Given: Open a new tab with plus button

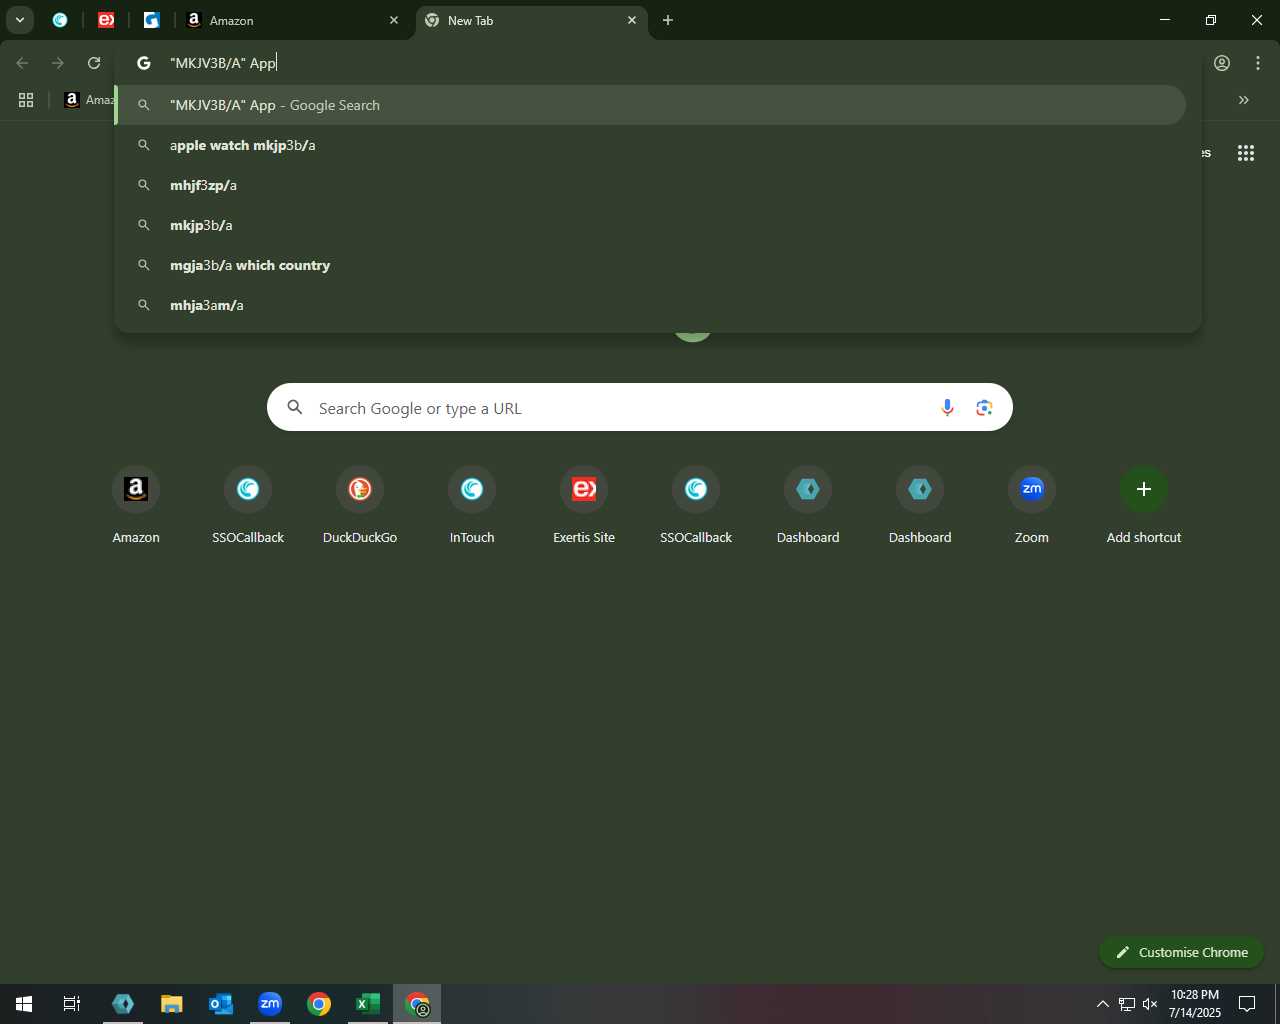Looking at the screenshot, I should coord(668,20).
